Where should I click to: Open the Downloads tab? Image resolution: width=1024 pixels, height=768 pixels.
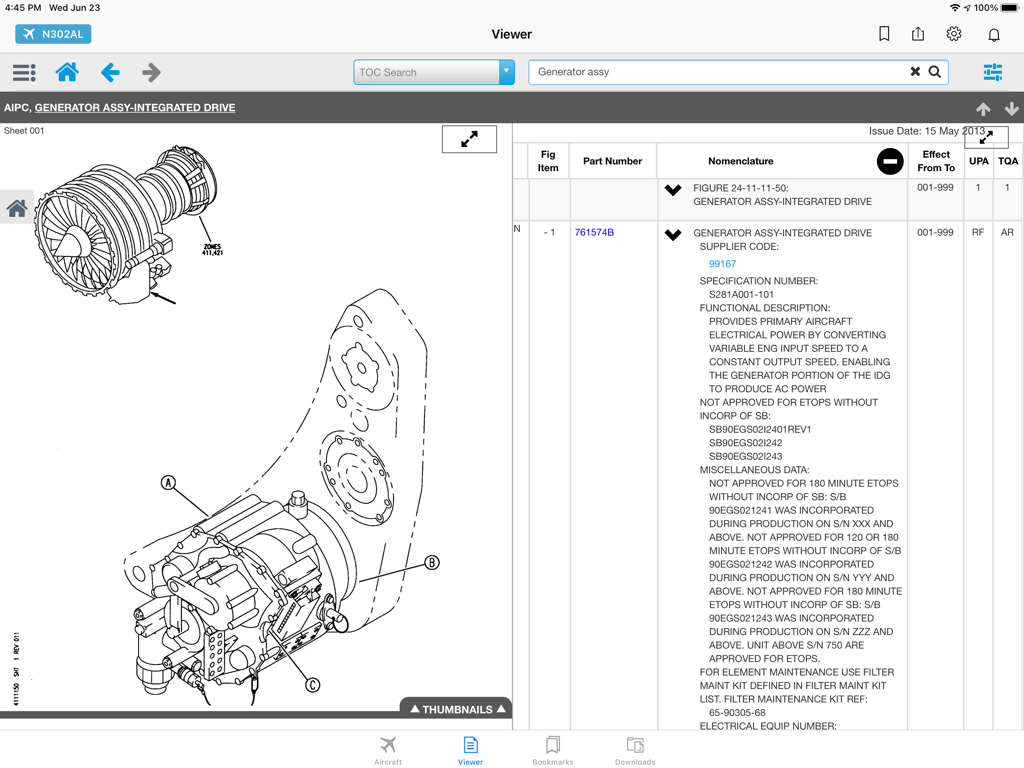coord(635,750)
